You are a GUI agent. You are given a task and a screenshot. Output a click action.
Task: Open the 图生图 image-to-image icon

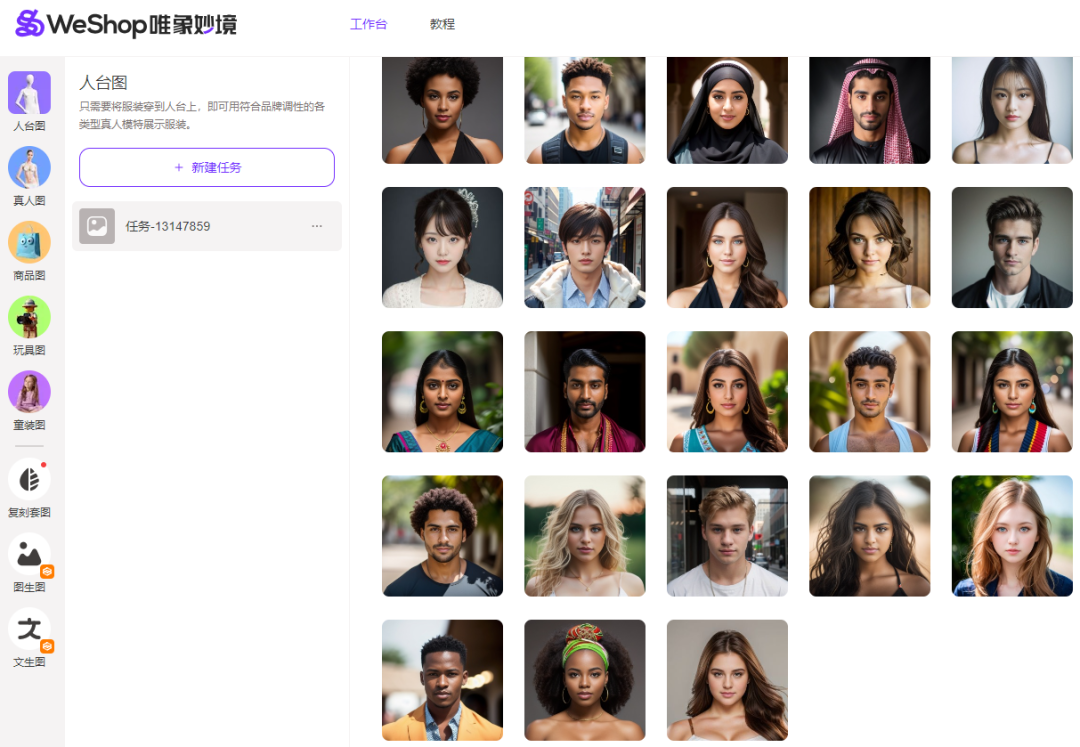click(29, 554)
